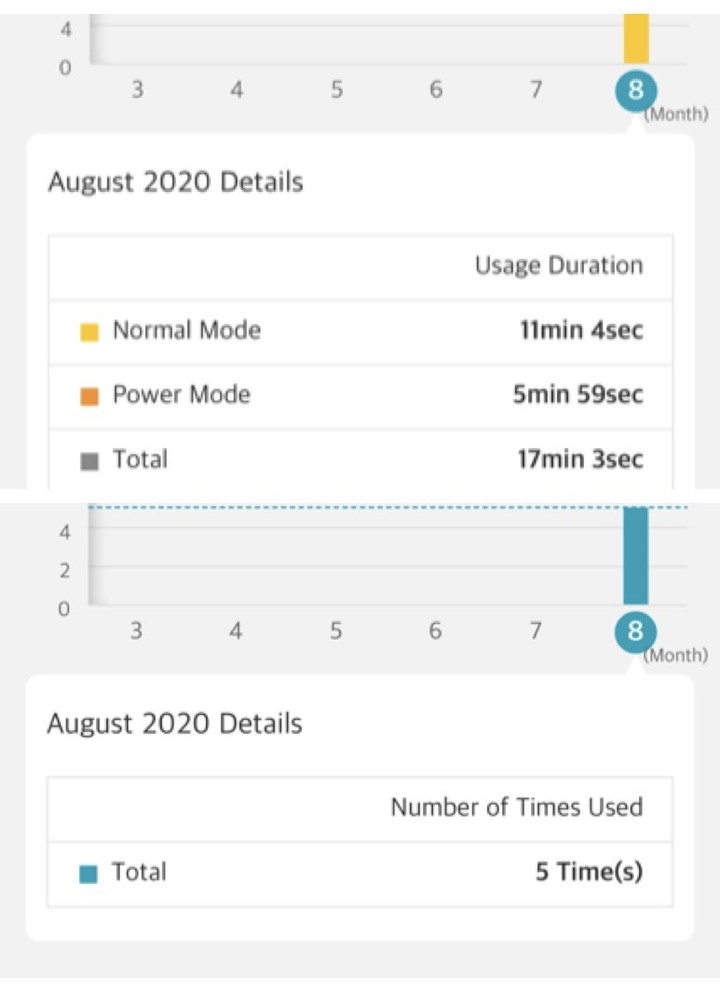This screenshot has width=720, height=992.
Task: Select the Normal Mode 11min 4sec row
Action: pyautogui.click(x=361, y=332)
